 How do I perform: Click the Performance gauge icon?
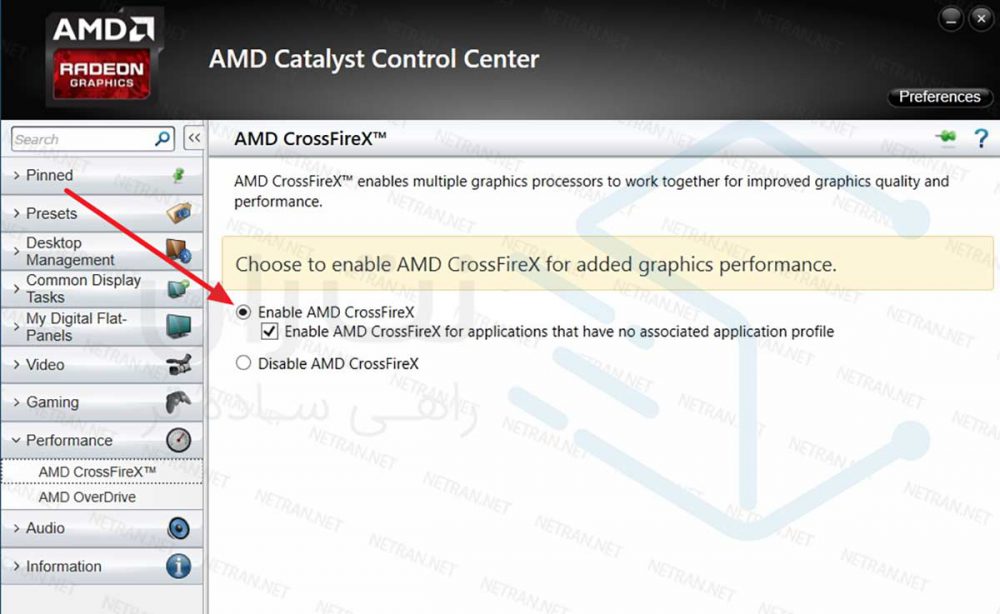click(178, 440)
